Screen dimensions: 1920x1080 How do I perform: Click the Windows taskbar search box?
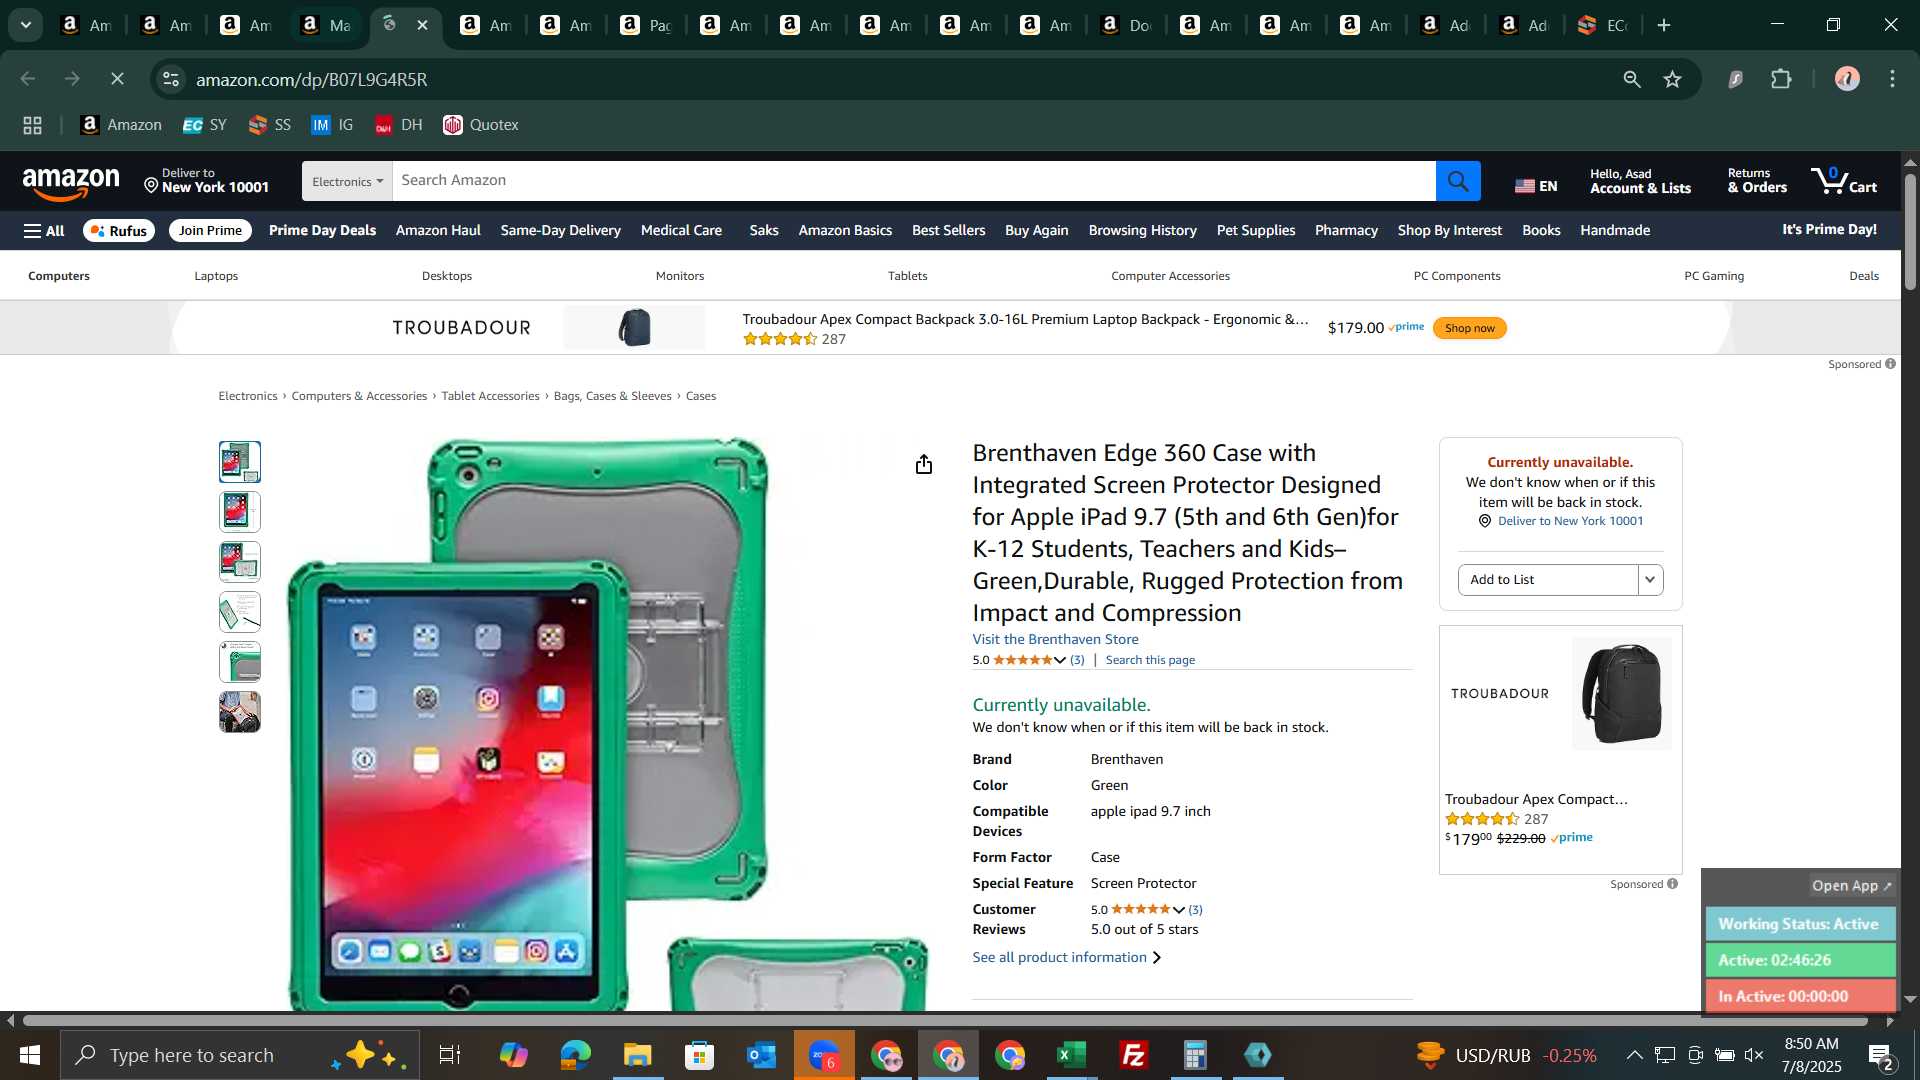[x=240, y=1055]
